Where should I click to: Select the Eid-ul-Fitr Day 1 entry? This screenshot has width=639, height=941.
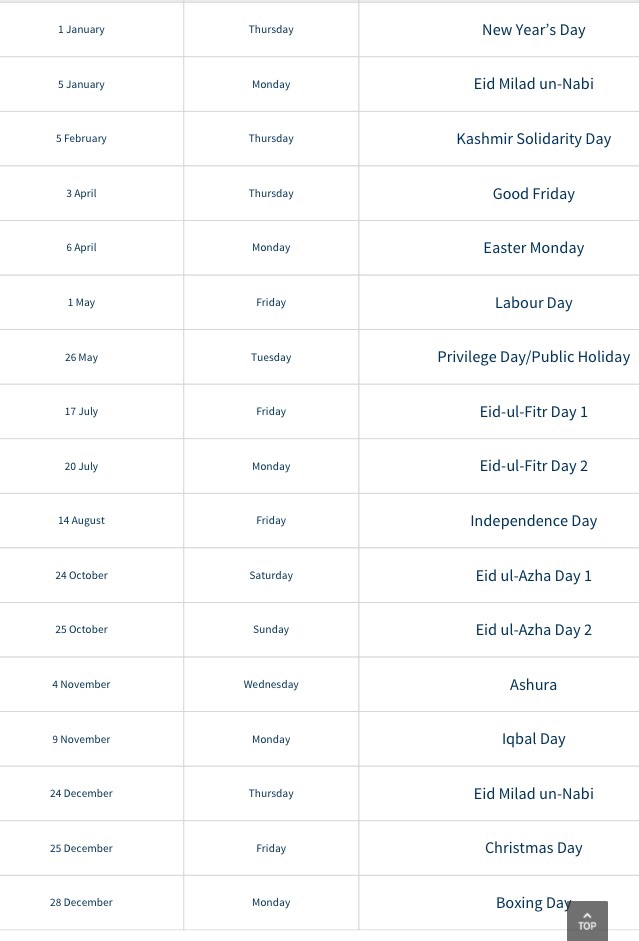coord(533,412)
